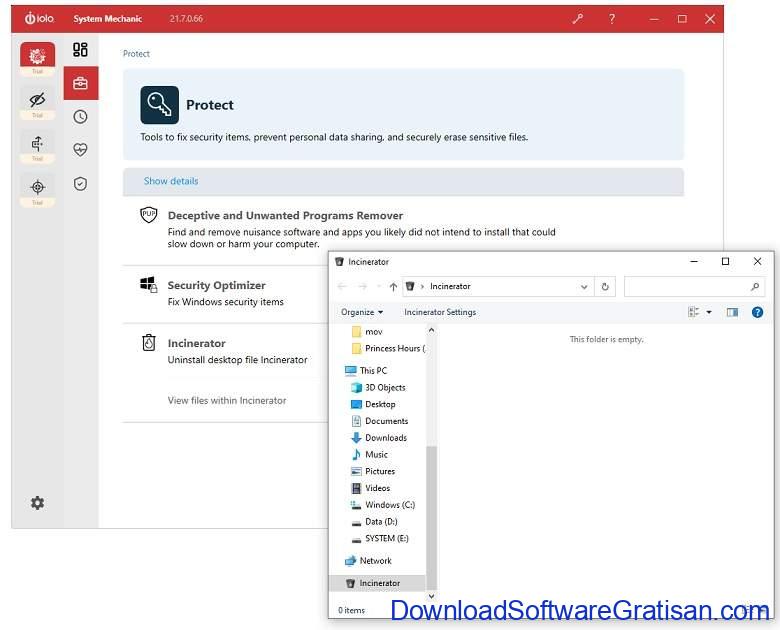Open the Organize menu
Image resolution: width=780 pixels, height=630 pixels.
click(x=362, y=312)
